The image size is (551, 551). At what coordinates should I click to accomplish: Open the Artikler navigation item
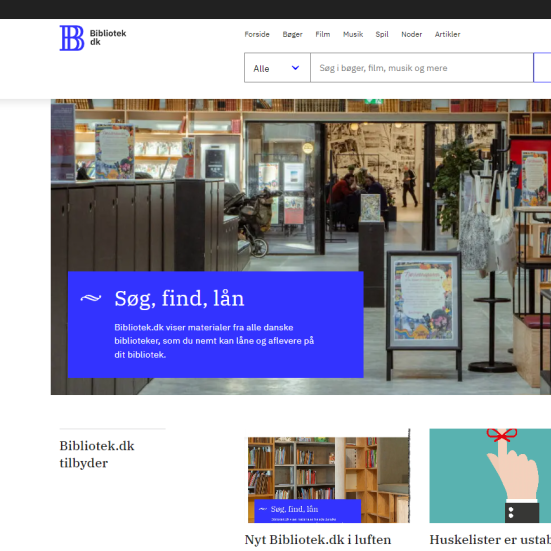[447, 34]
